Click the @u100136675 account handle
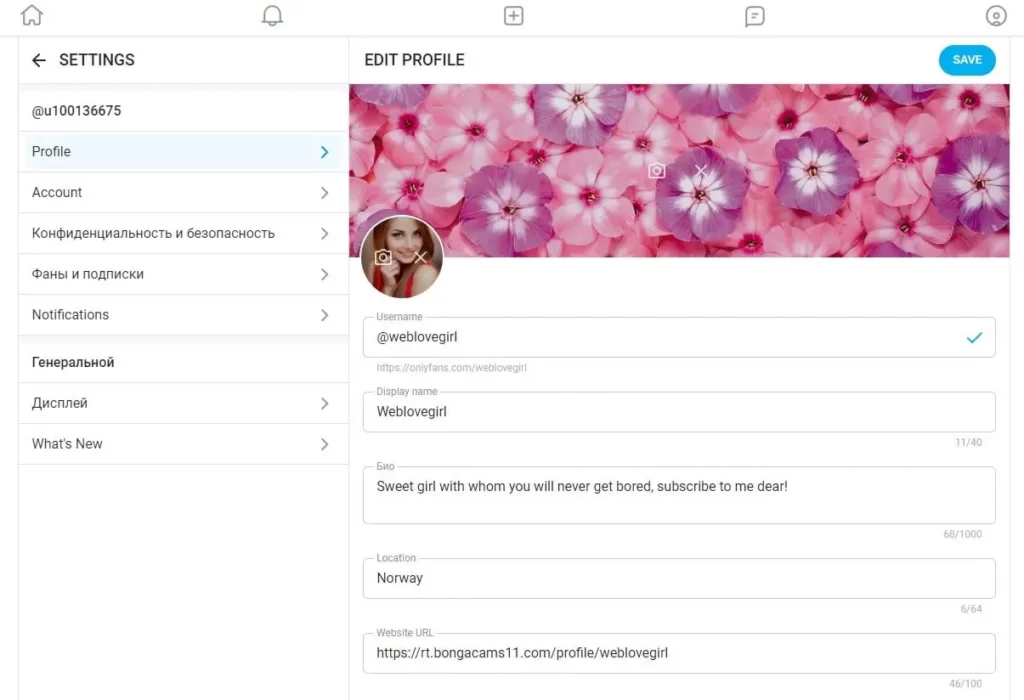The image size is (1024, 700). coord(76,111)
